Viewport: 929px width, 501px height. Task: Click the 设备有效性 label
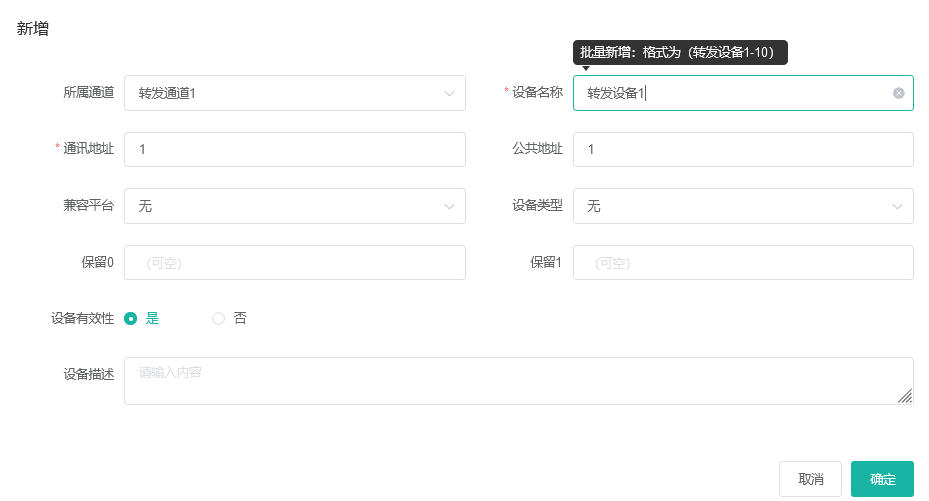click(x=82, y=319)
